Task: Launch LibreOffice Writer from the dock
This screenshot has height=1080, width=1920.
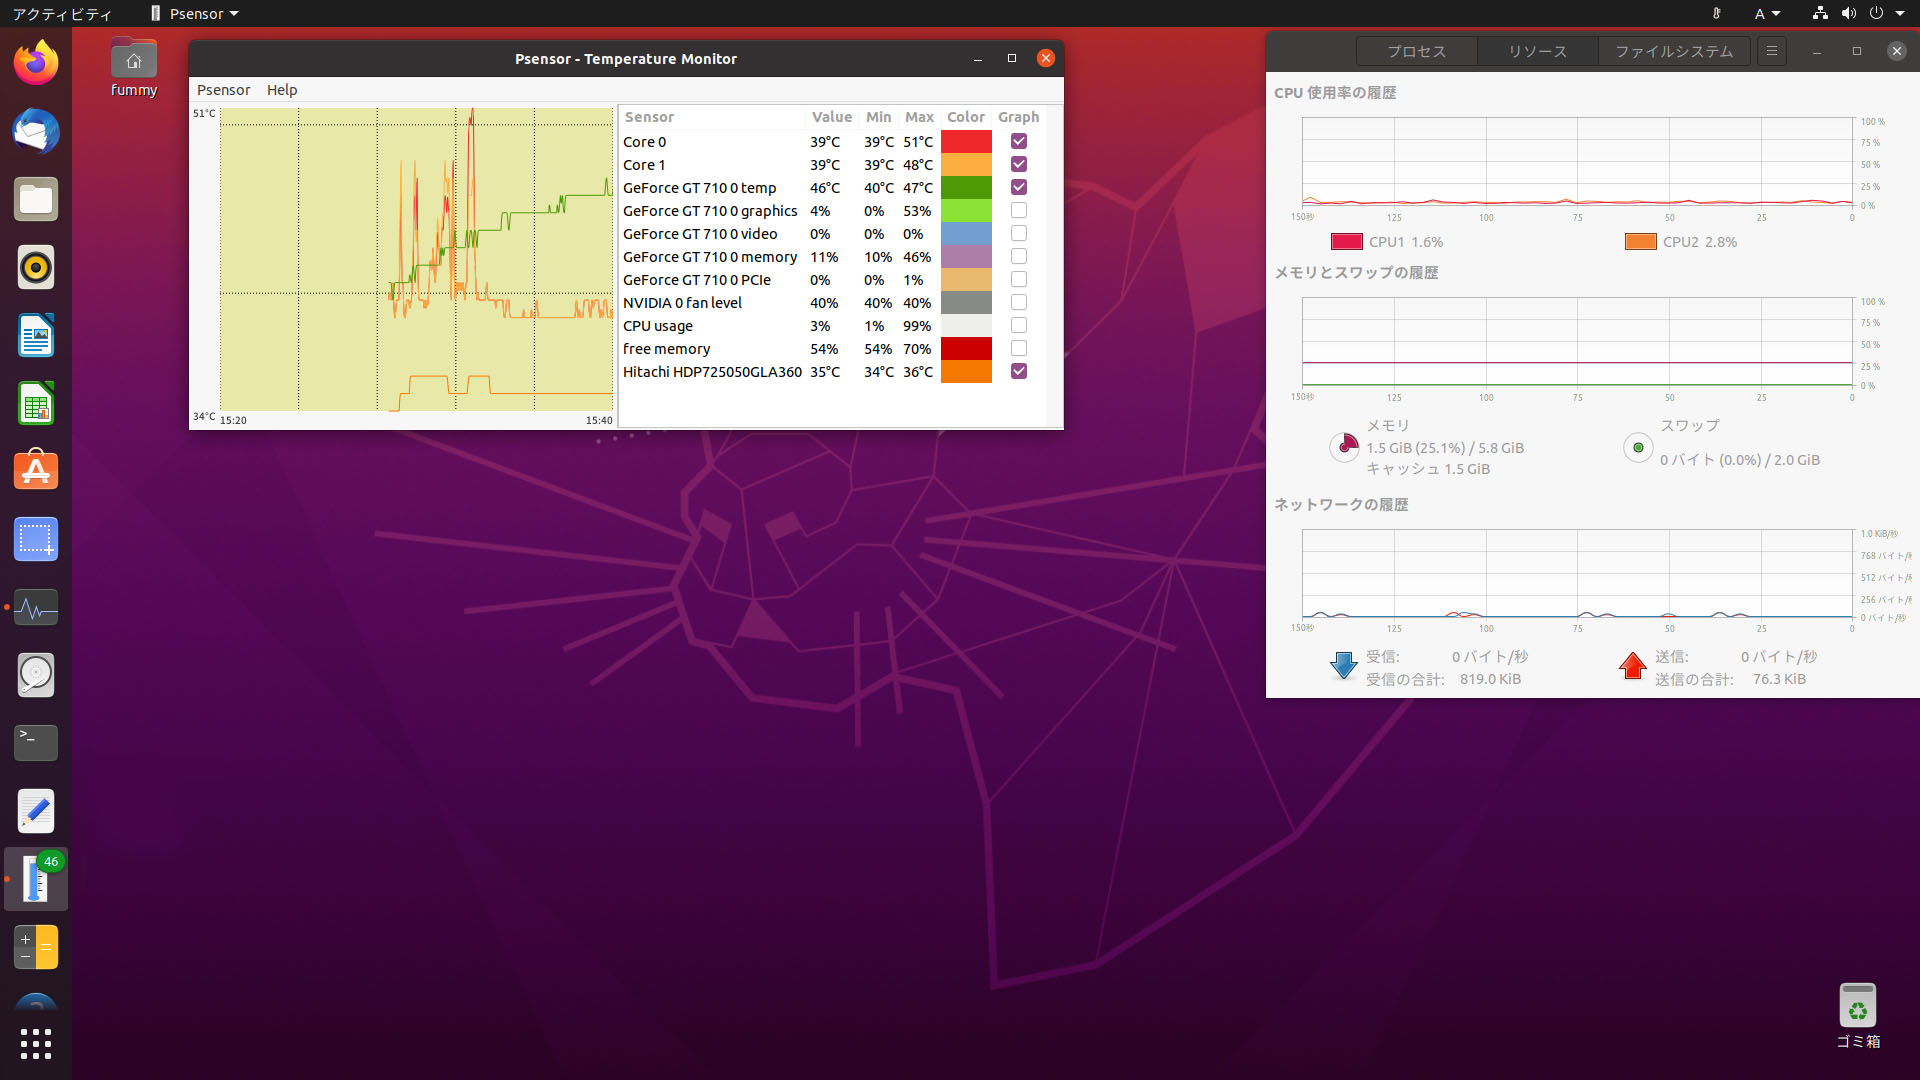Action: [36, 336]
